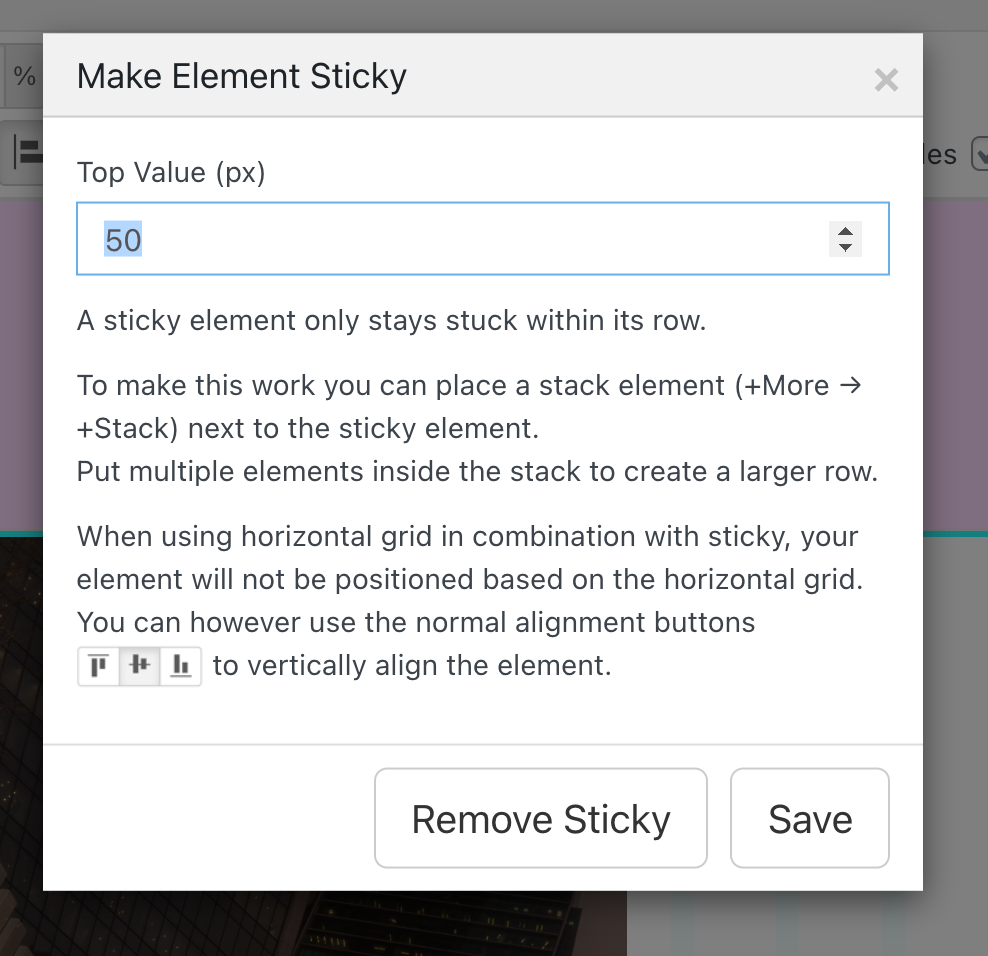Click the "to vertically align the element" text
The image size is (988, 956).
pyautogui.click(x=411, y=666)
